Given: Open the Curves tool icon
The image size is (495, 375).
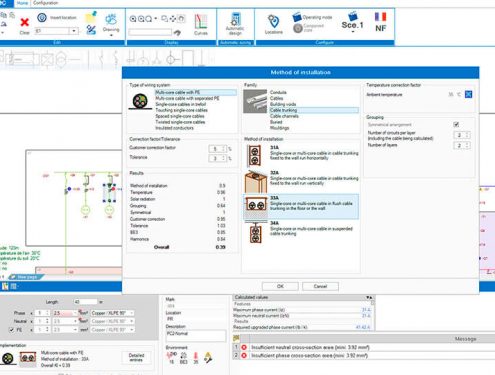Looking at the screenshot, I should pos(201,22).
